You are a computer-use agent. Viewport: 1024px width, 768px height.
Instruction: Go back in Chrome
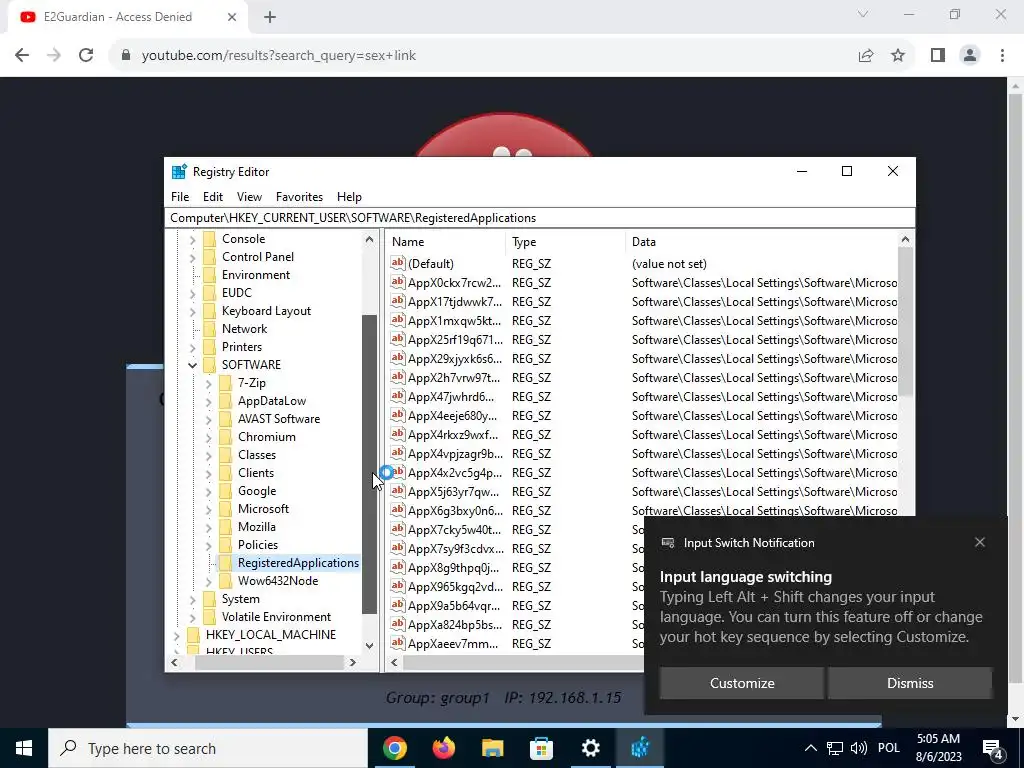[x=22, y=56]
